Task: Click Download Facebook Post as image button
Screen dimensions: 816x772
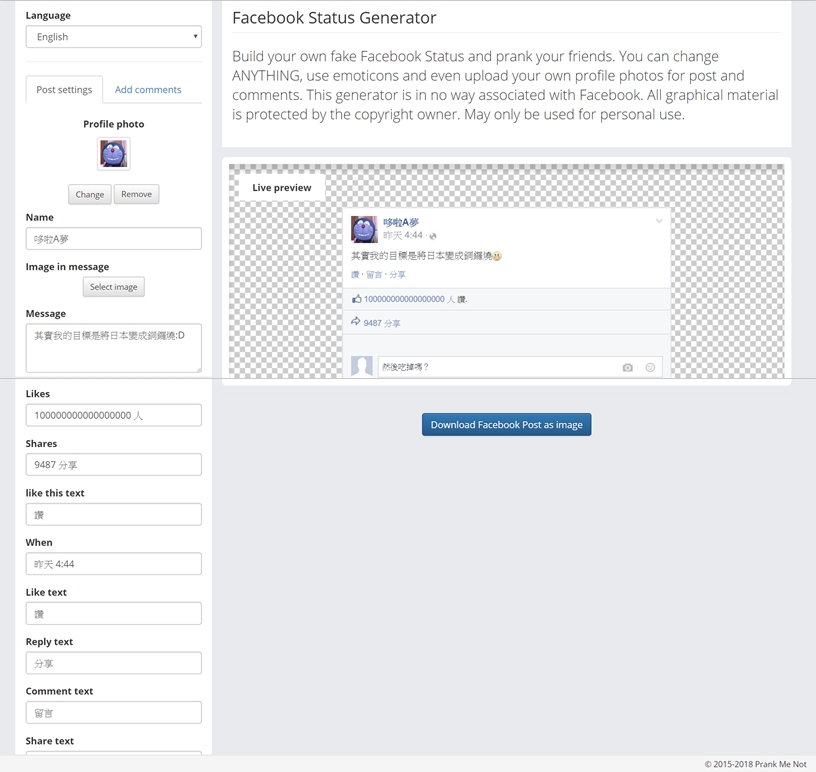Action: (506, 425)
